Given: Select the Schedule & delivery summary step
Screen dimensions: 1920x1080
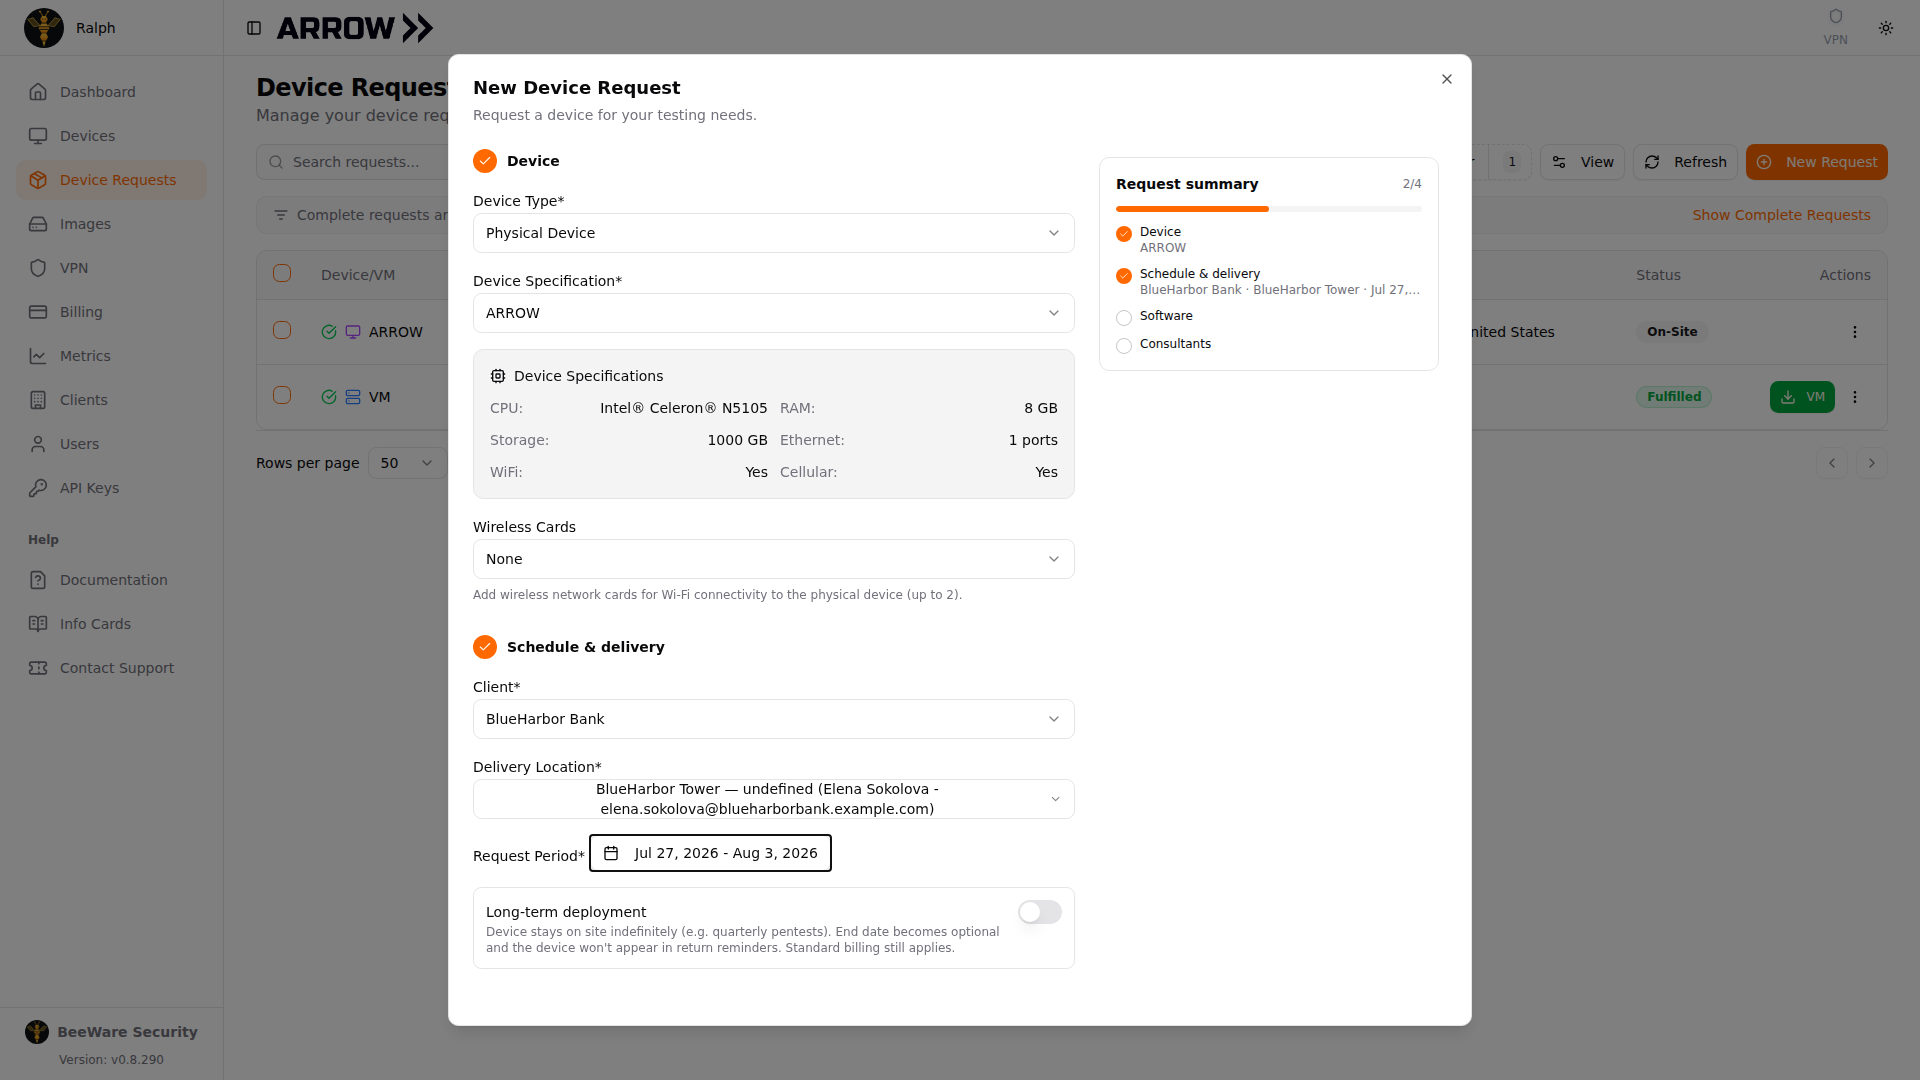Looking at the screenshot, I should 1268,281.
